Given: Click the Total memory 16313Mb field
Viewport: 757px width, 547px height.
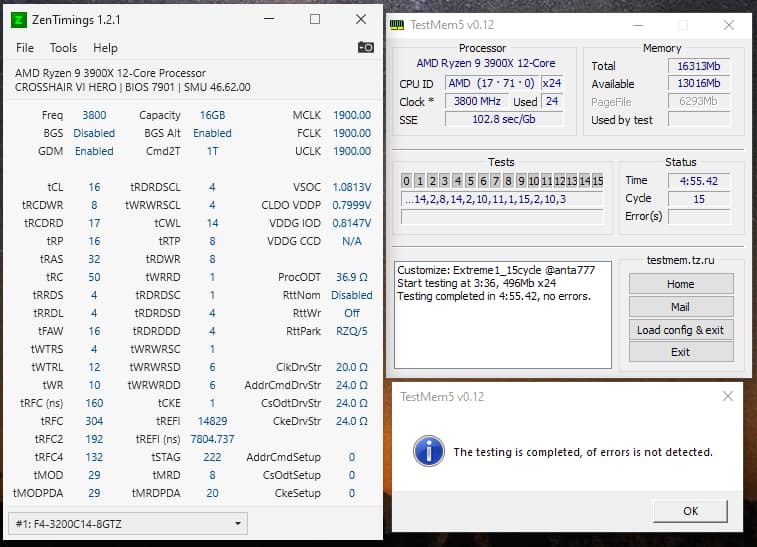Looking at the screenshot, I should pyautogui.click(x=699, y=66).
